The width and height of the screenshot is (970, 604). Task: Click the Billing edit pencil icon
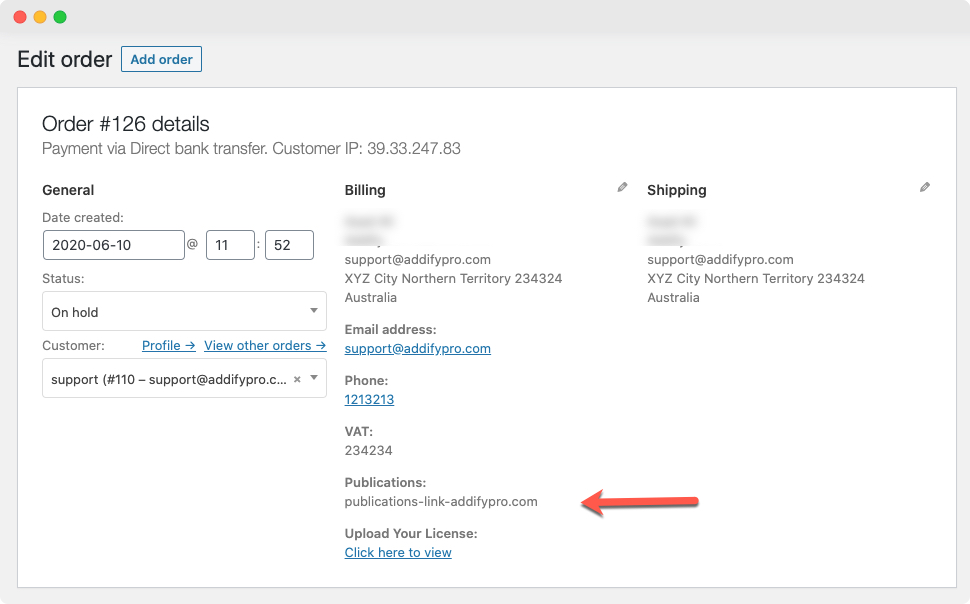[x=622, y=187]
